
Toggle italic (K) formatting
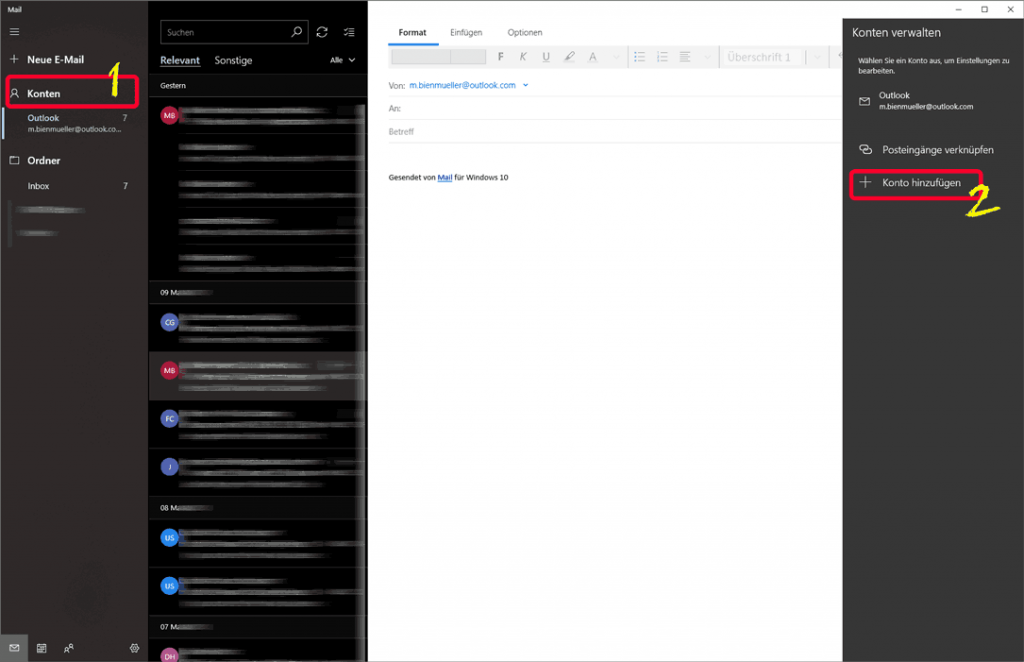[x=522, y=57]
